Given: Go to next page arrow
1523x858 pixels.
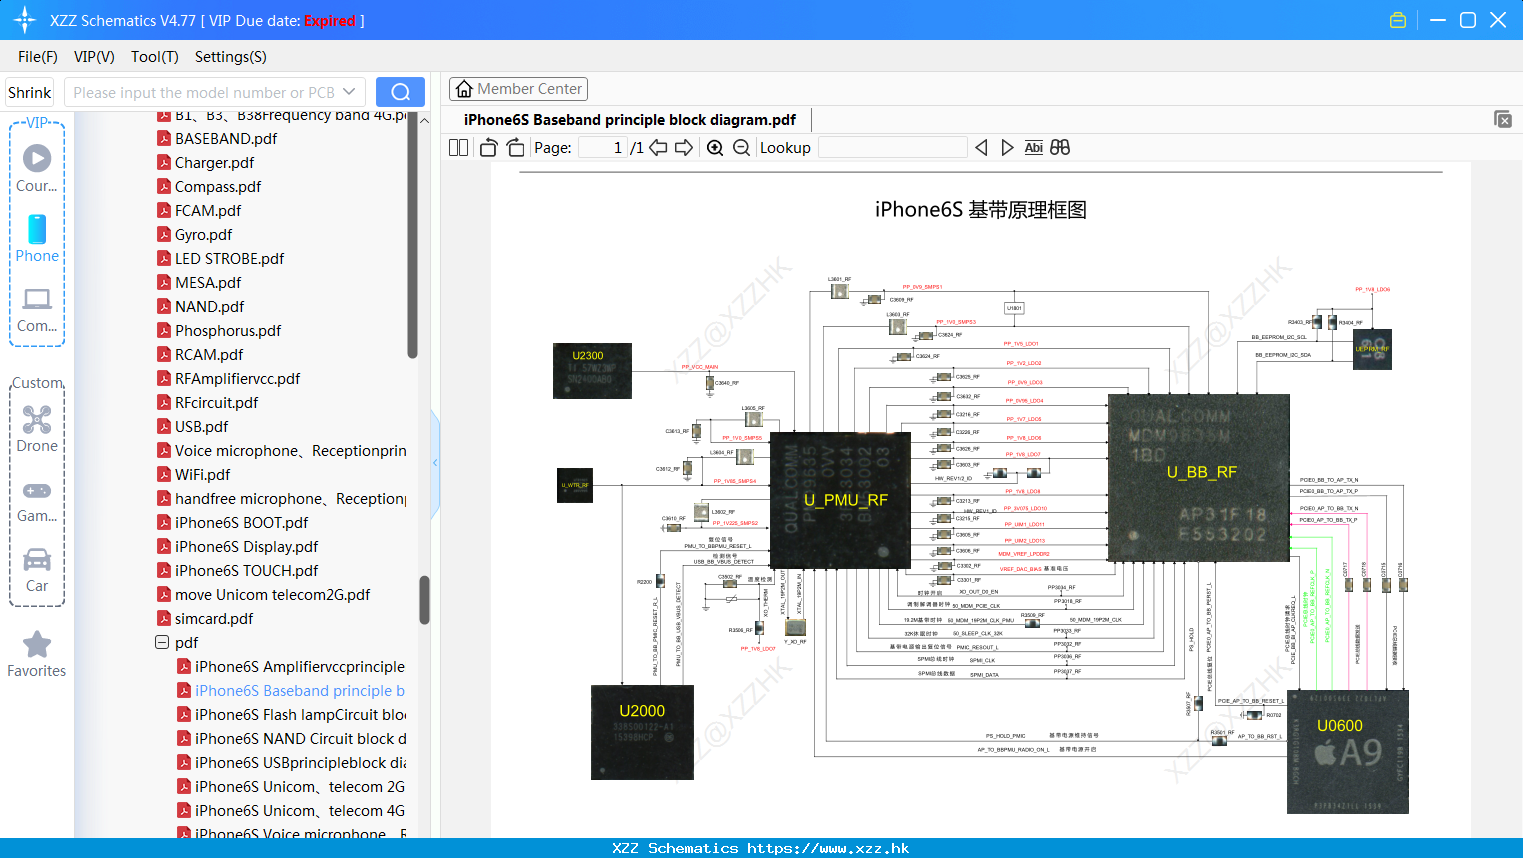Looking at the screenshot, I should point(684,147).
